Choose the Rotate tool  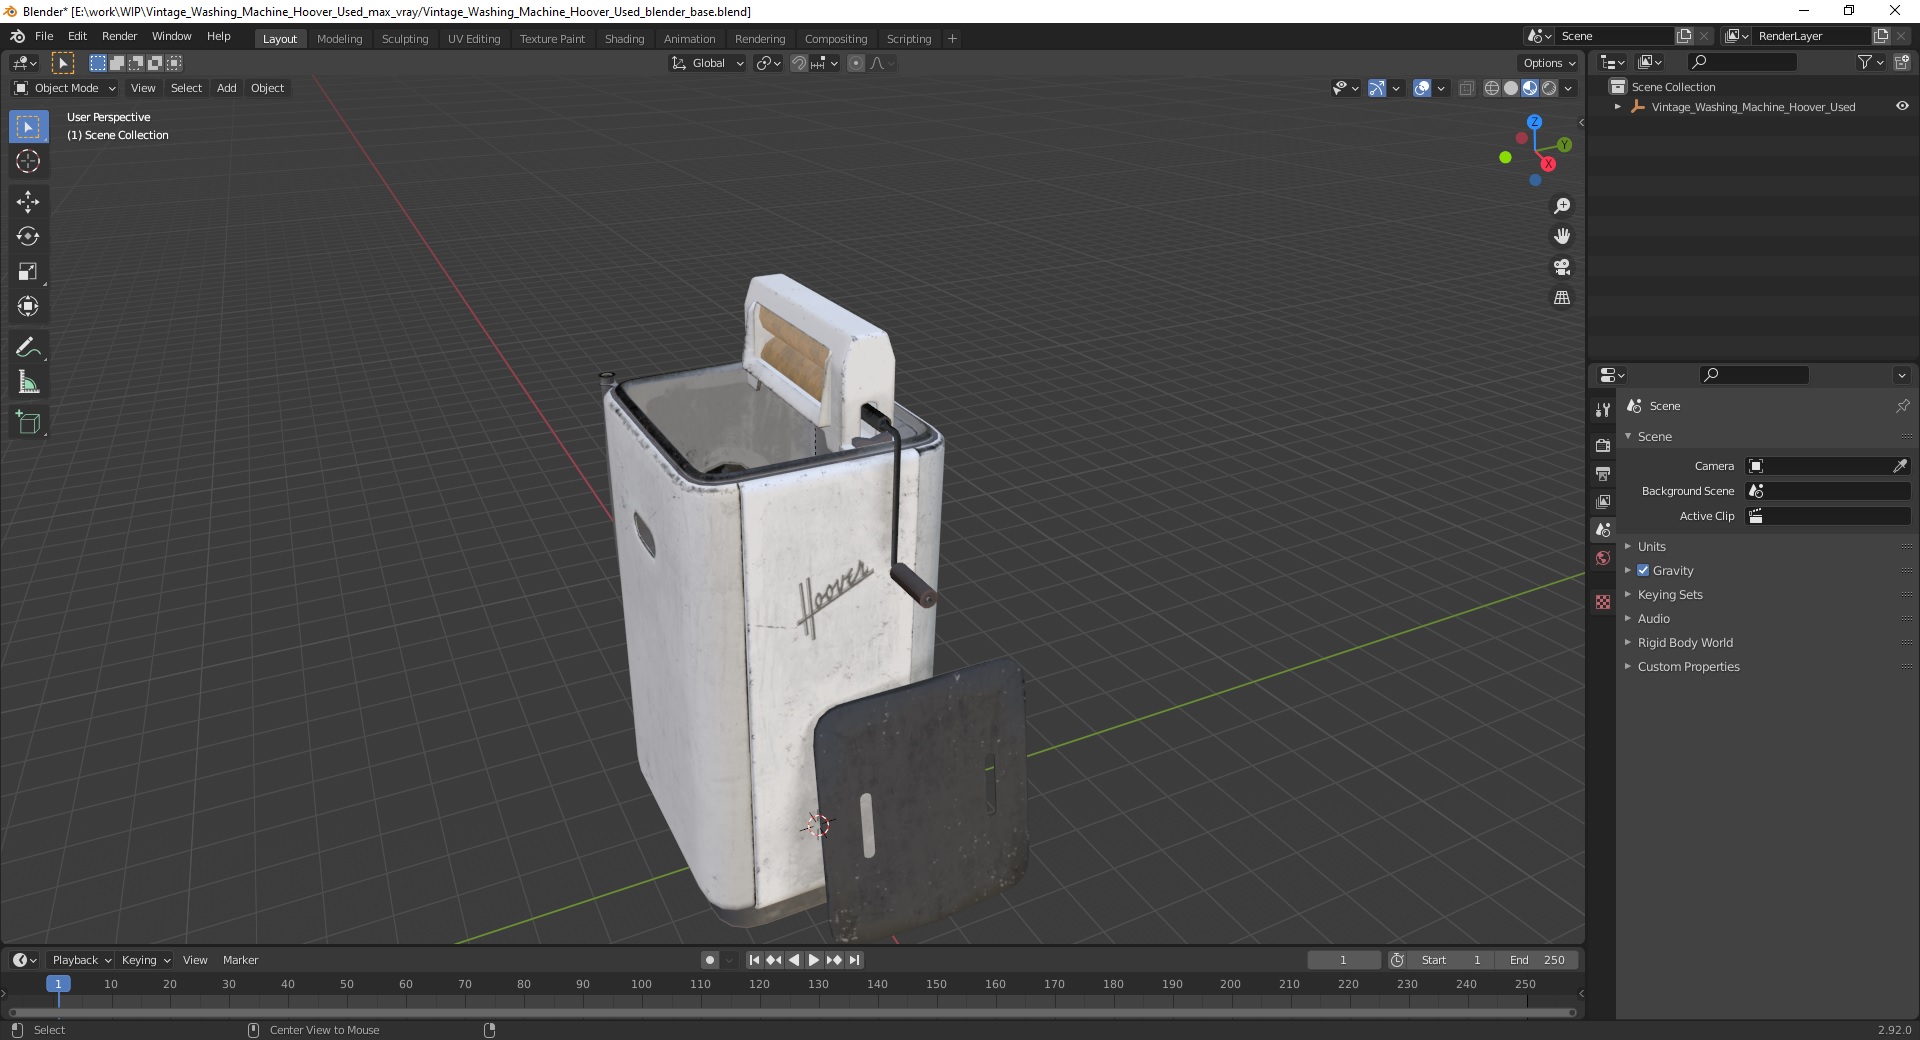(28, 237)
